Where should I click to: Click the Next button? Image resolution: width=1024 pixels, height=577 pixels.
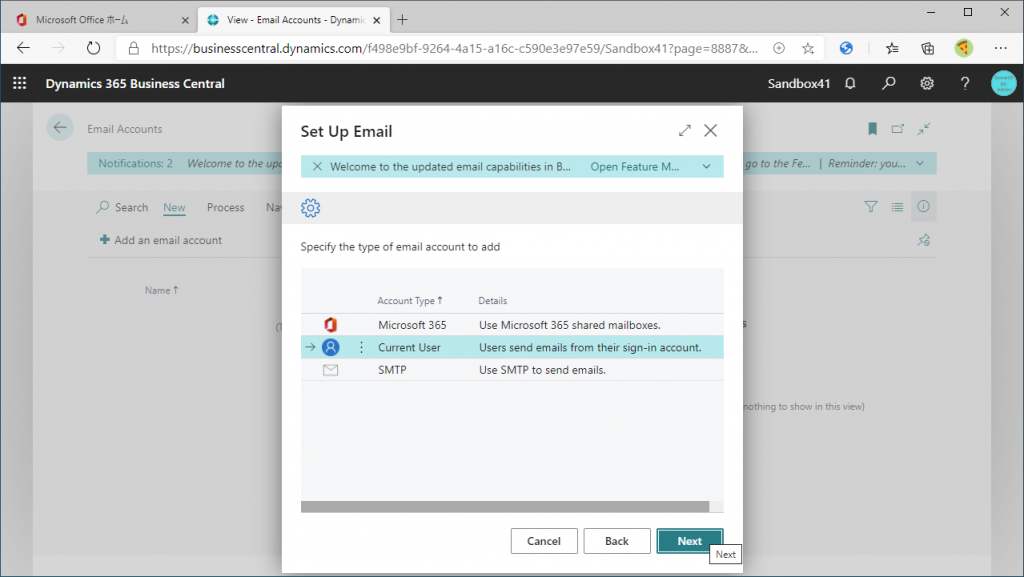pos(690,541)
